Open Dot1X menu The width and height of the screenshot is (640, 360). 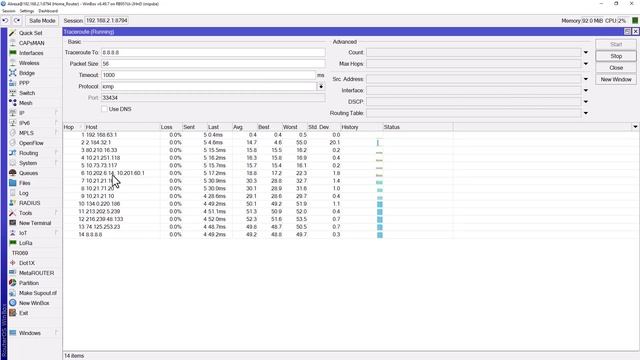[27, 263]
